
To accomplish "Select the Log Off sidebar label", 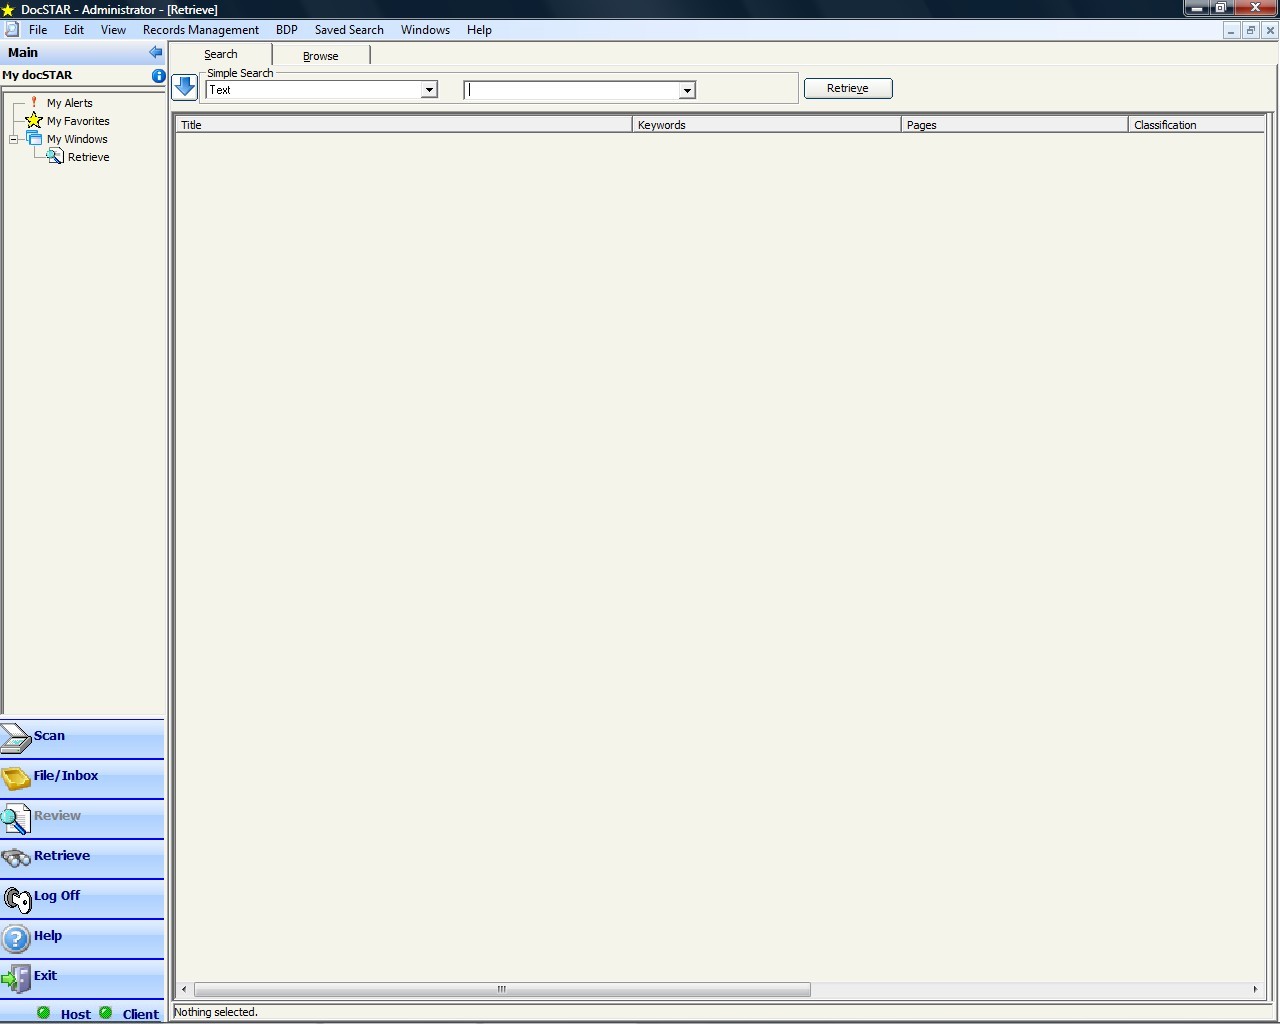I will [x=57, y=895].
